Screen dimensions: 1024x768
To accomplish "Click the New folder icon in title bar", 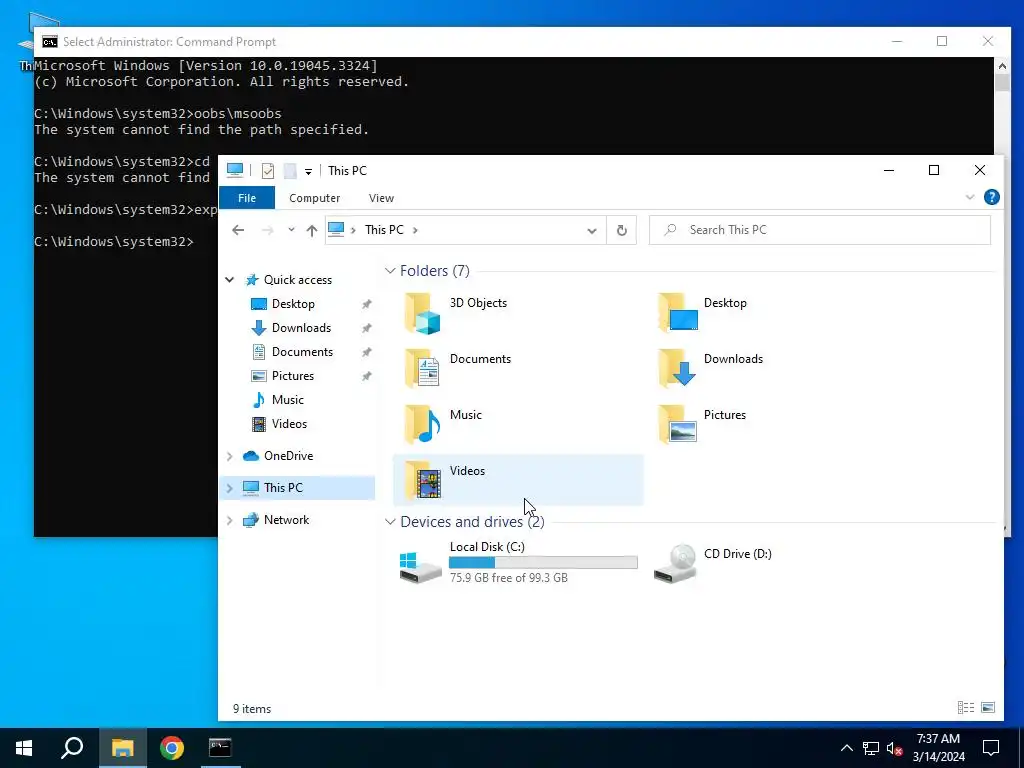I will pyautogui.click(x=290, y=171).
